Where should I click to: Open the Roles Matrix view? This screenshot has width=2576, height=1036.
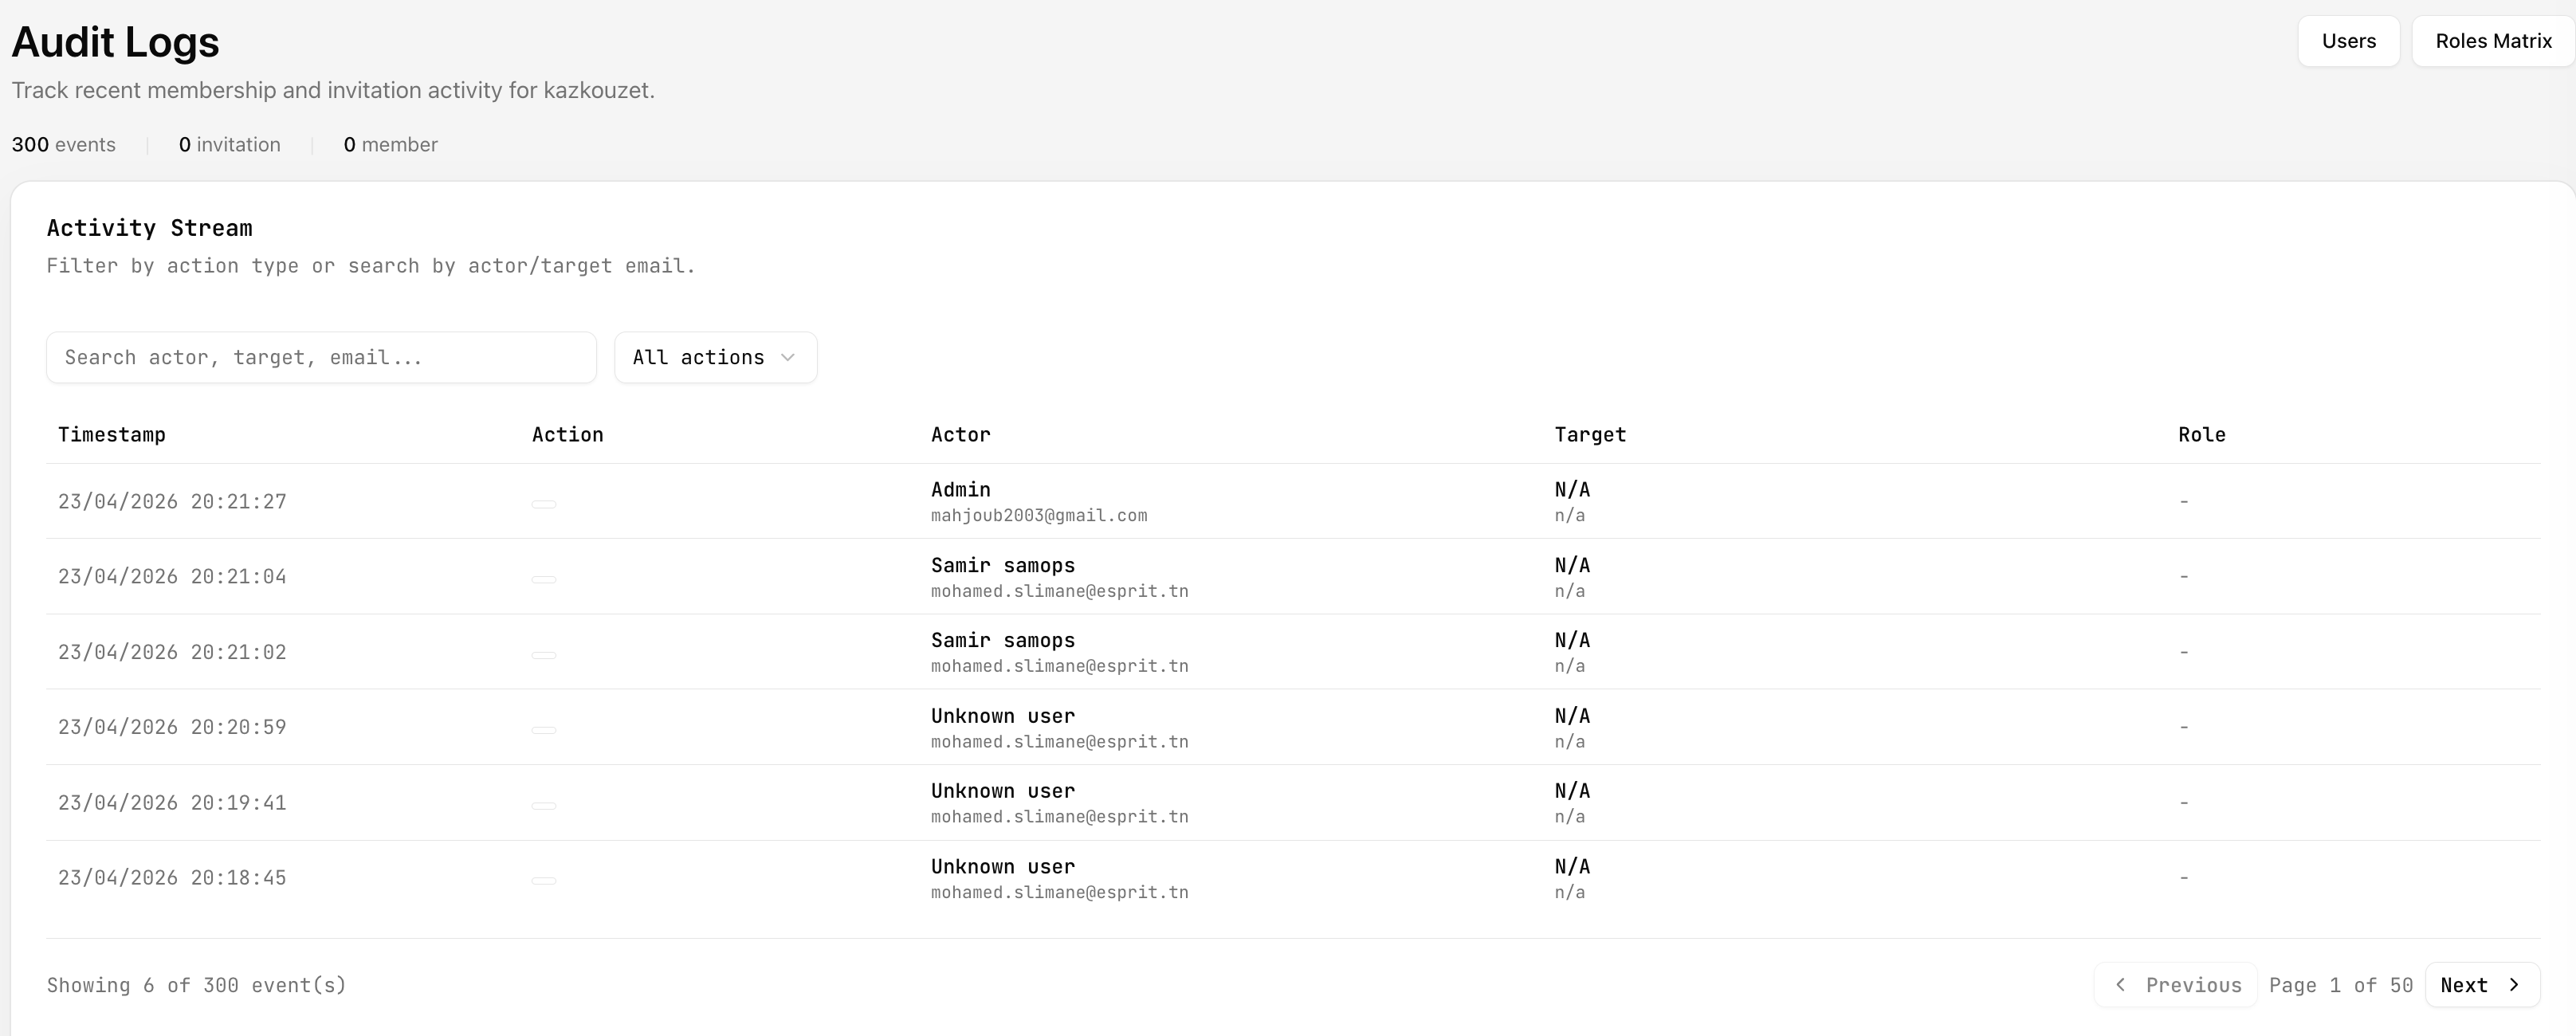(x=2493, y=41)
